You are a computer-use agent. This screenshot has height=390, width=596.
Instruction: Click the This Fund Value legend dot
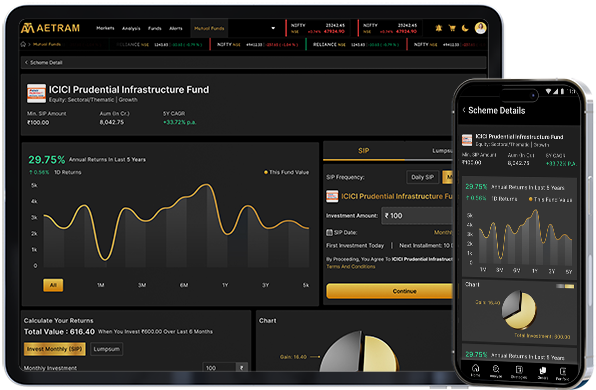coord(266,172)
